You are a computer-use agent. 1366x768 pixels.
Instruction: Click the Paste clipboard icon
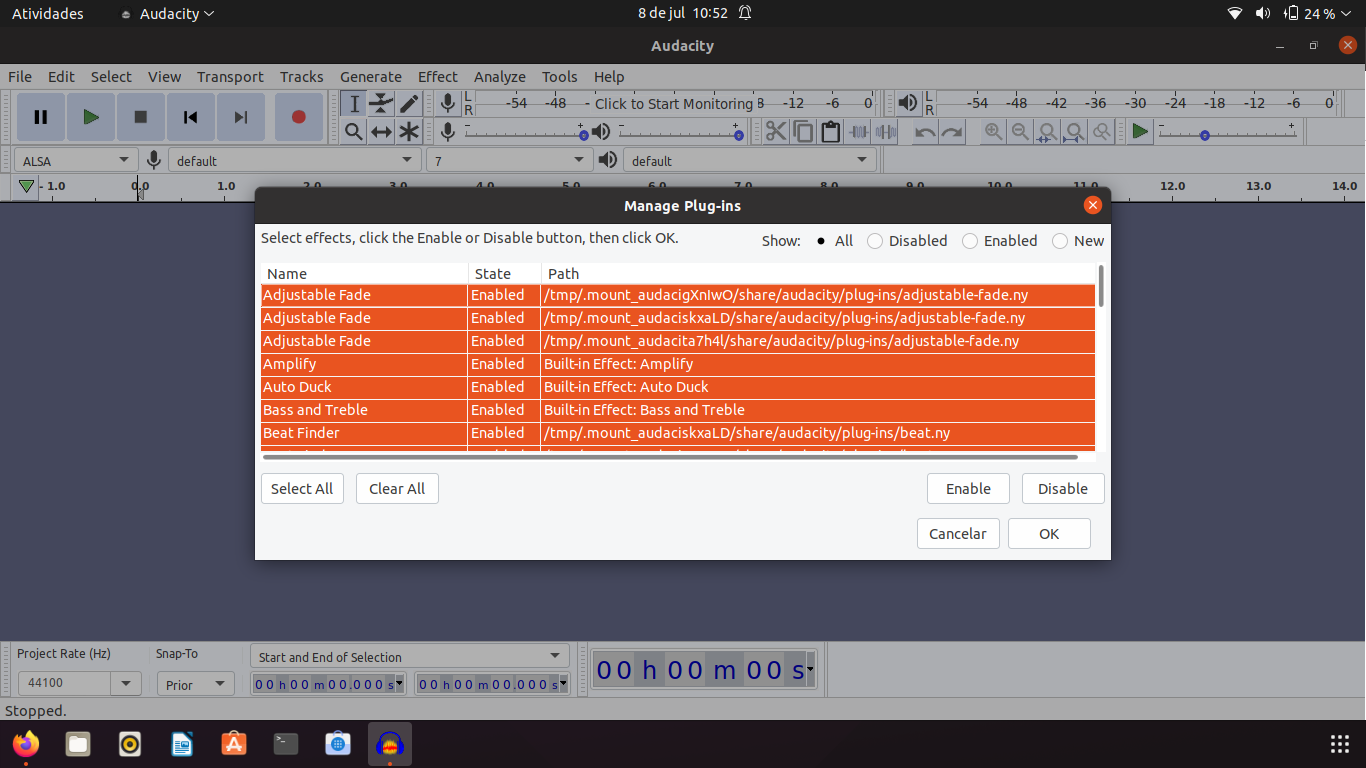pos(830,131)
